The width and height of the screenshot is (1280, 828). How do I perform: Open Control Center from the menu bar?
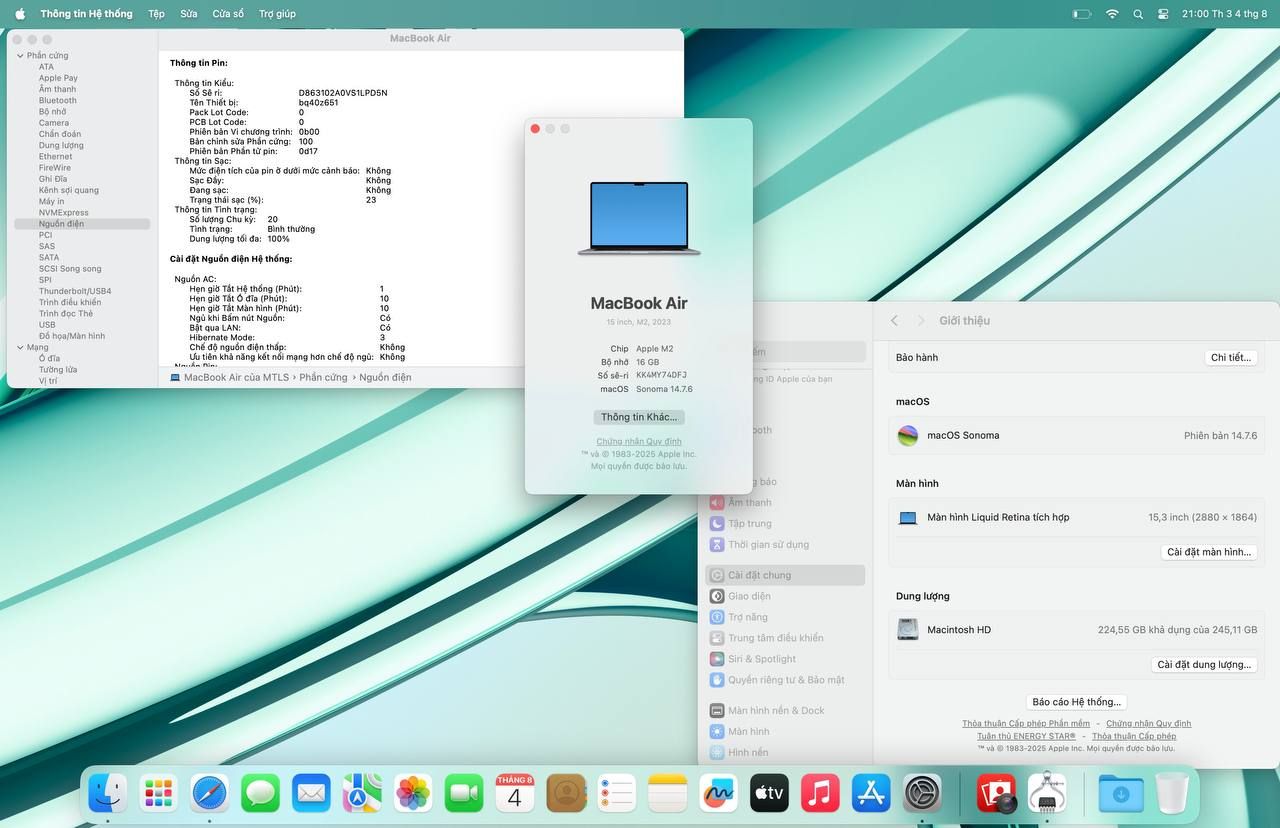[x=1163, y=14]
